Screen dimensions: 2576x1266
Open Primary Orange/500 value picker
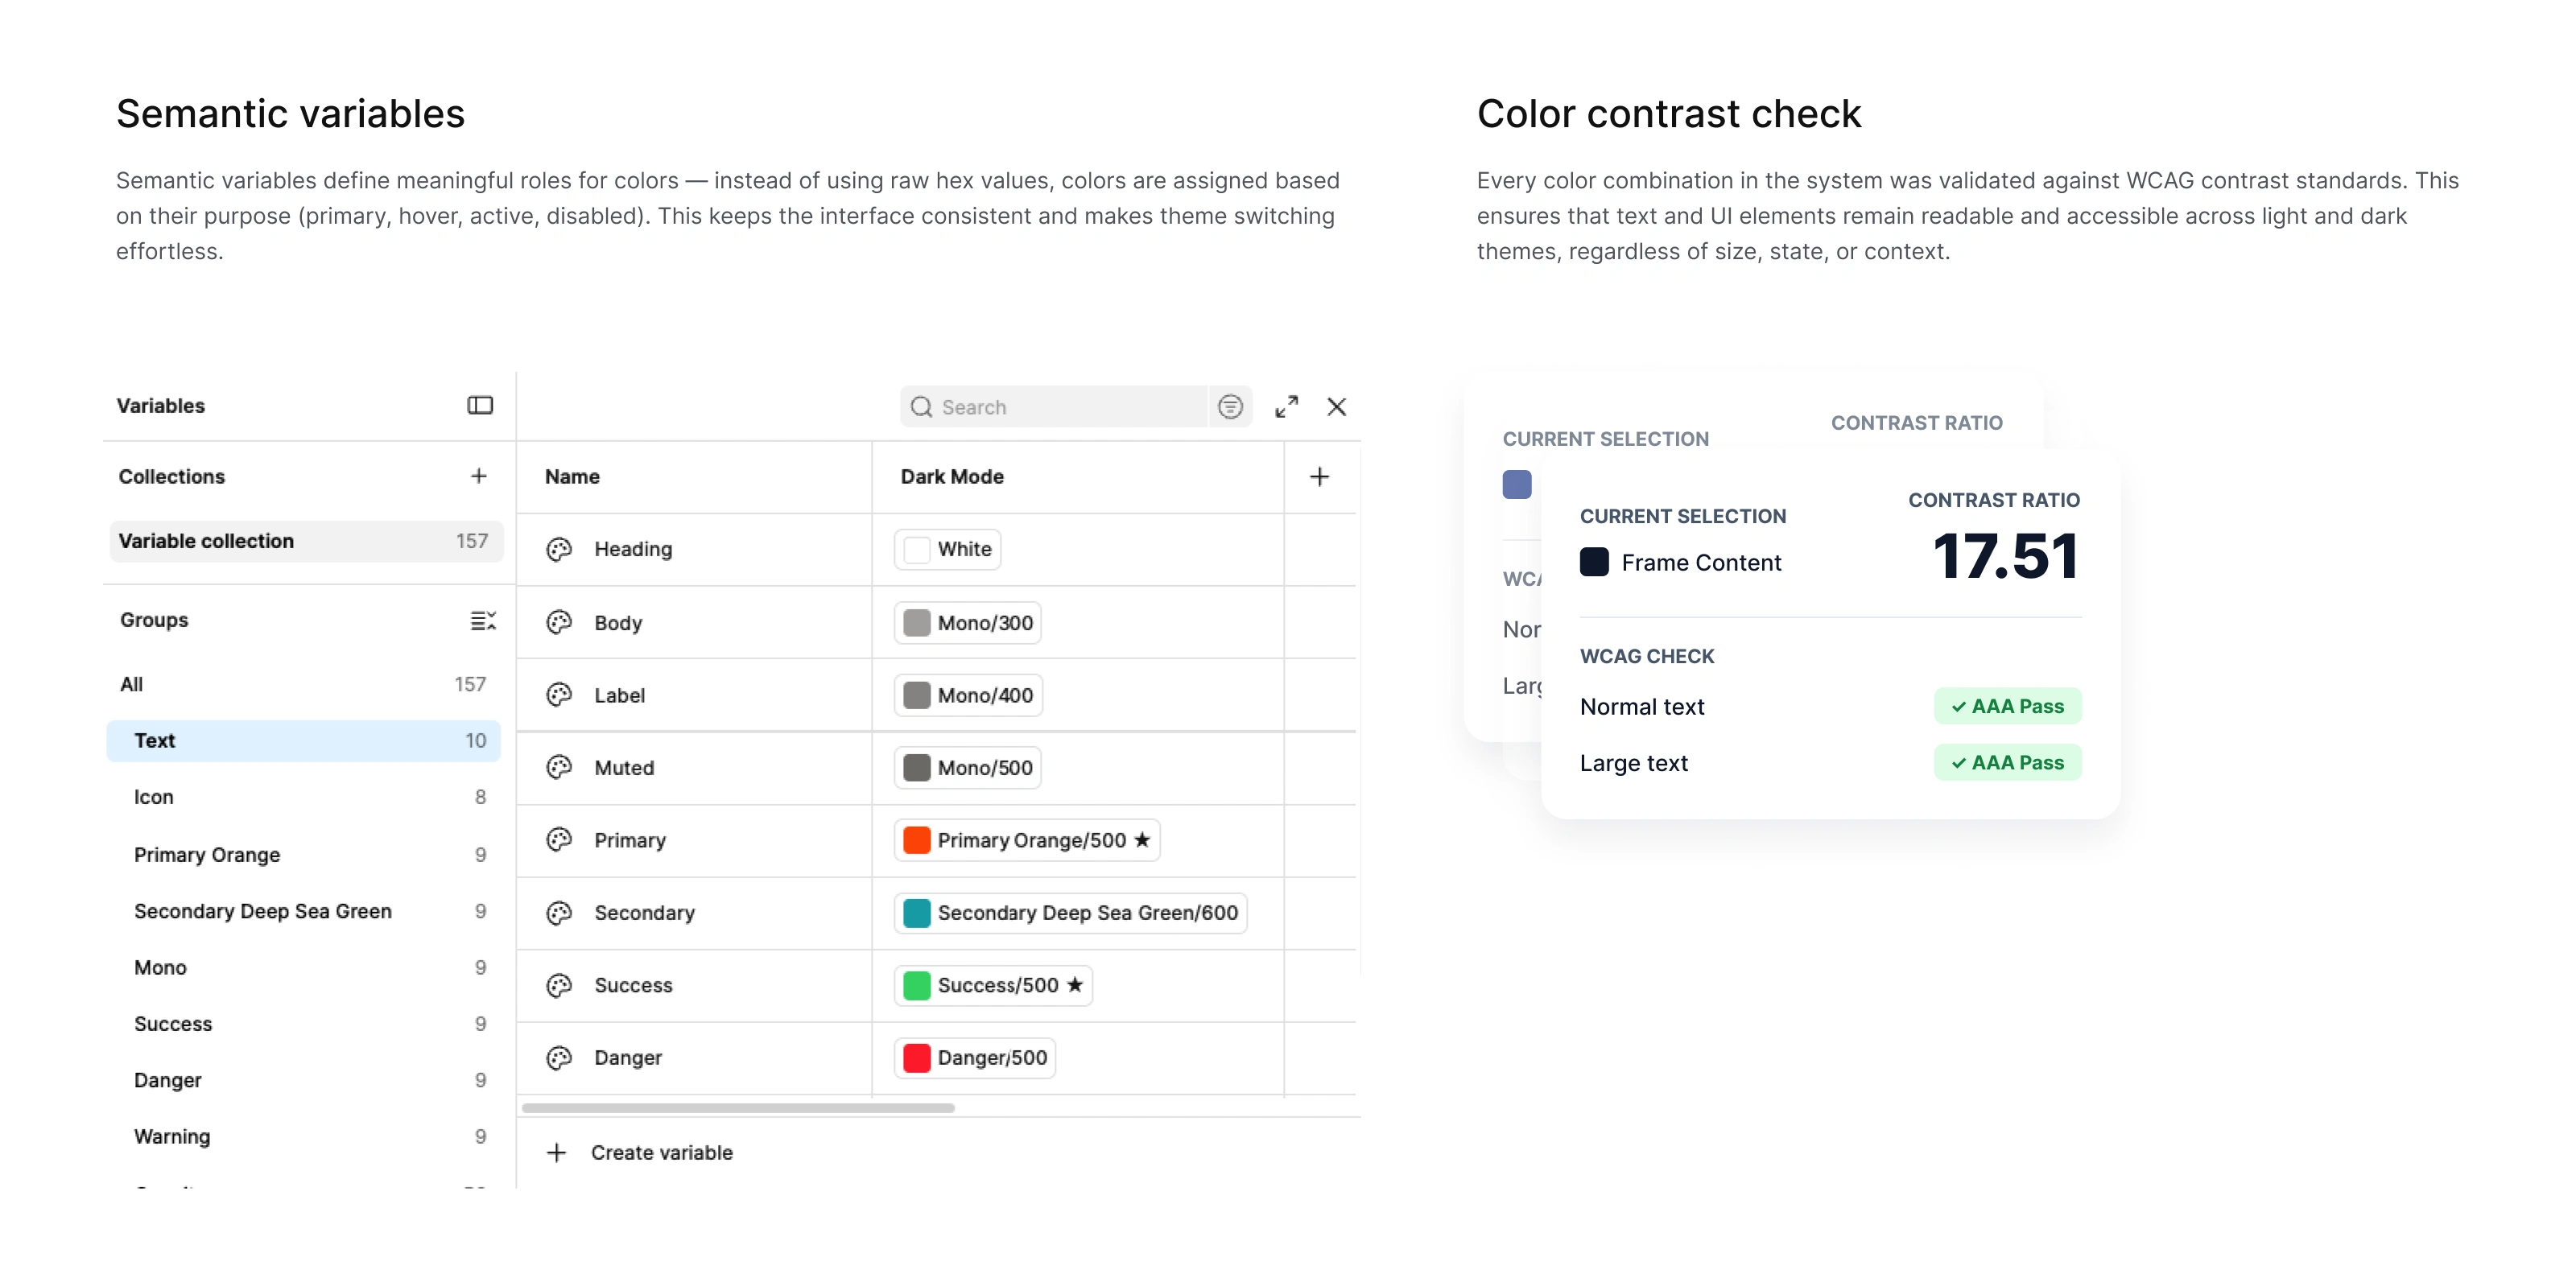[x=1027, y=840]
